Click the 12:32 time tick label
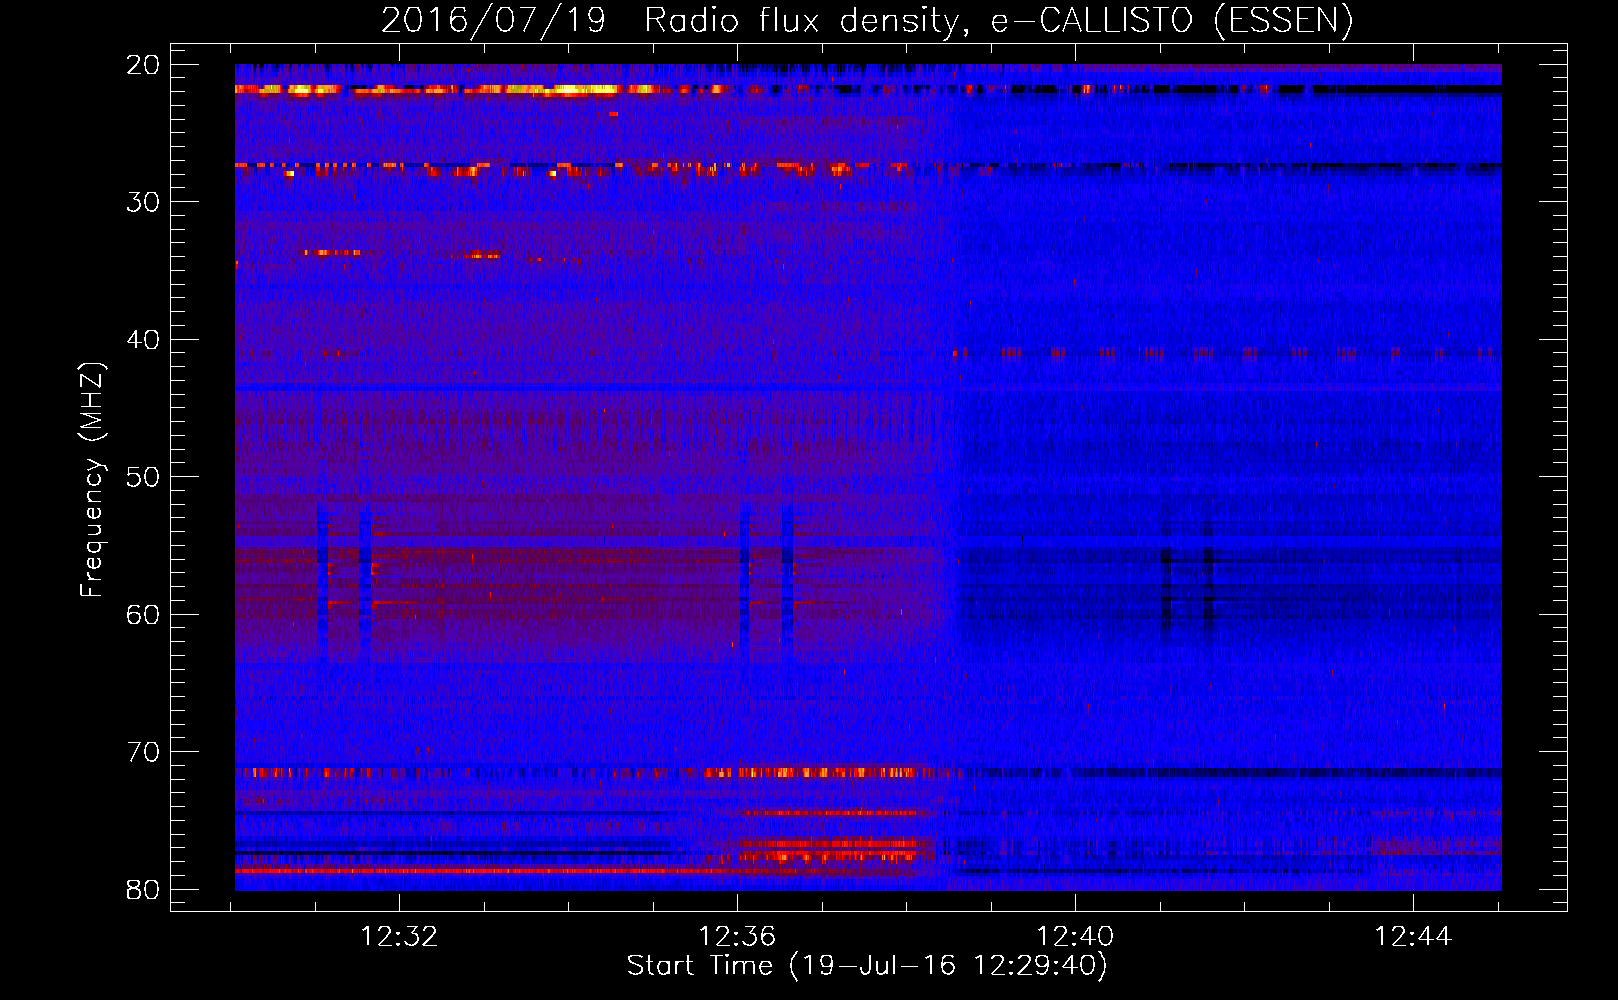 pyautogui.click(x=399, y=937)
